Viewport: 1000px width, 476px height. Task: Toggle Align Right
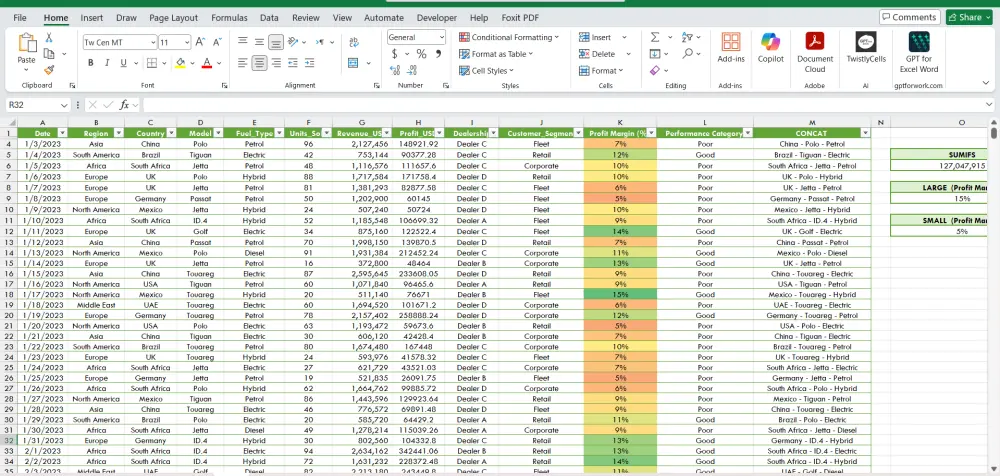[276, 63]
